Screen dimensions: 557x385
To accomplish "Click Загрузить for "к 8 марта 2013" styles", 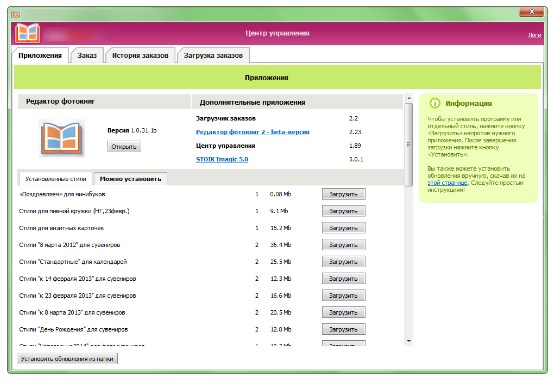I will click(344, 312).
